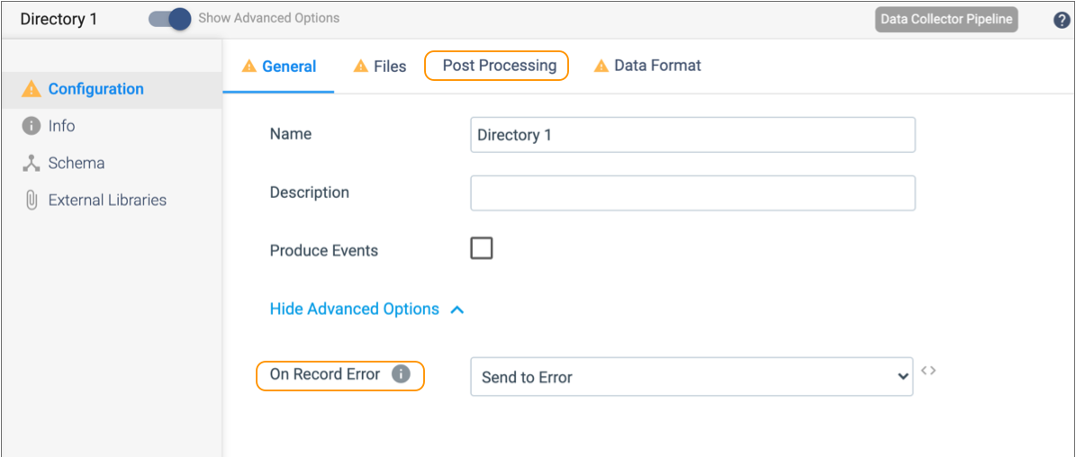Click the Description text field
The height and width of the screenshot is (457, 1076).
pos(692,193)
